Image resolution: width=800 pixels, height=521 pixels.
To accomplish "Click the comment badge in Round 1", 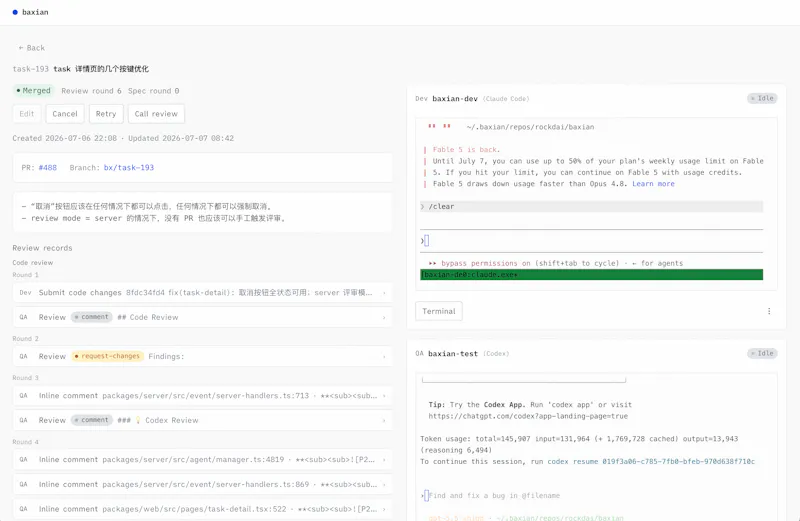I will 91,317.
